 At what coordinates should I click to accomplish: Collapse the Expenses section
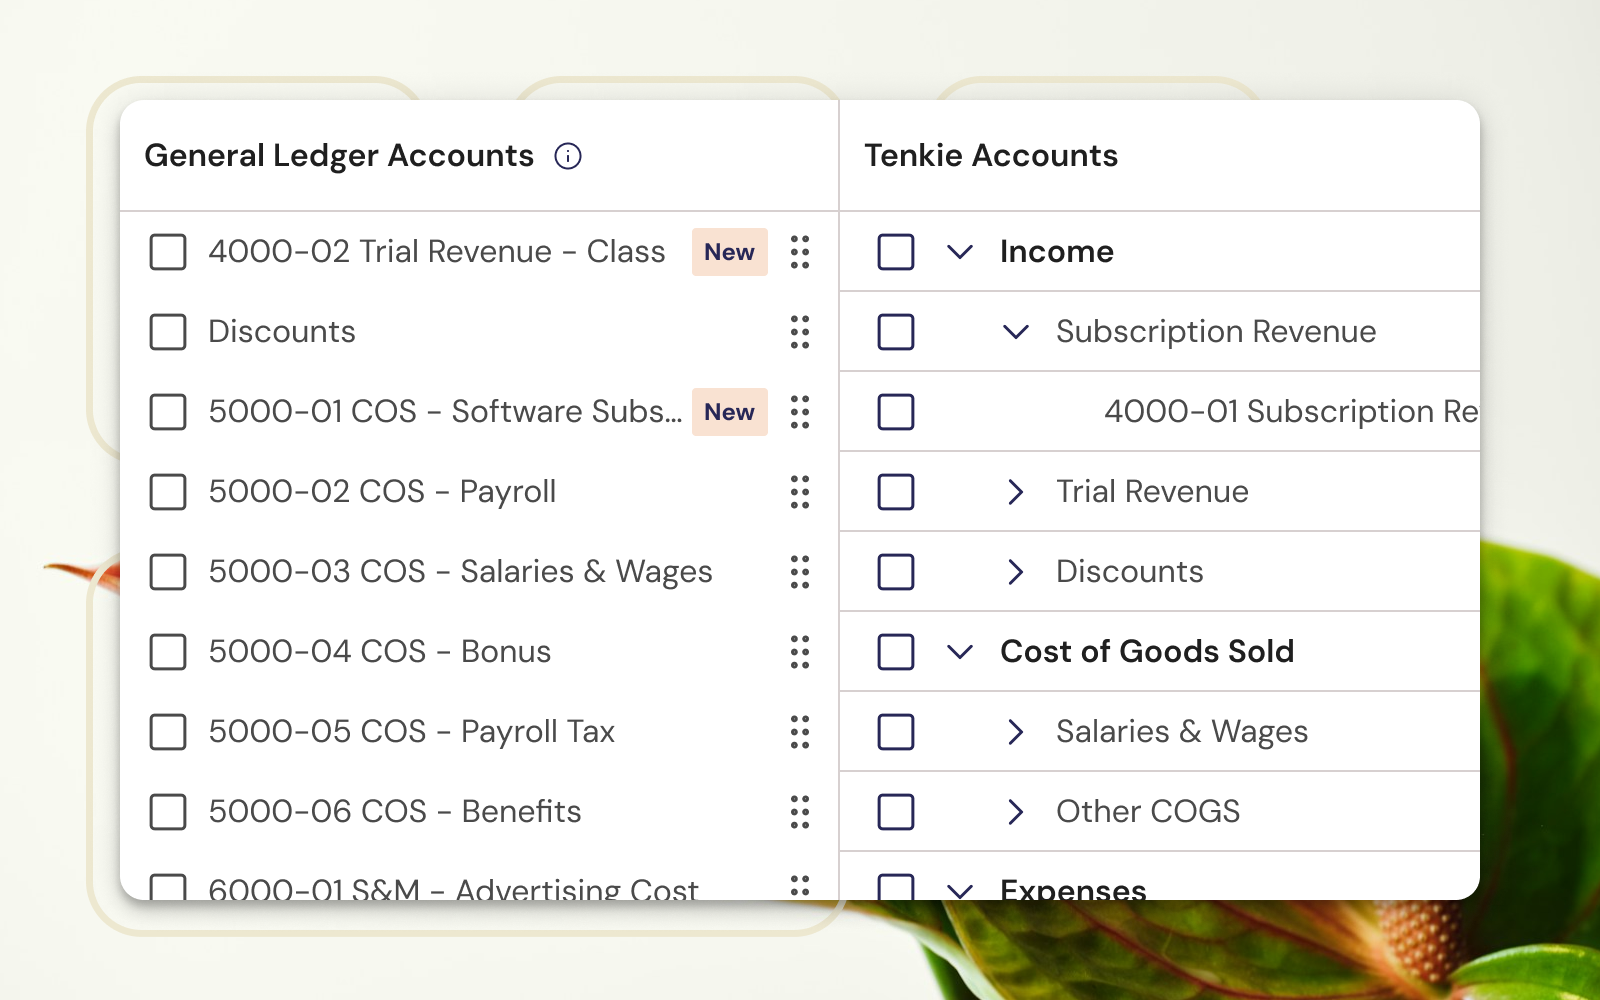pyautogui.click(x=959, y=890)
